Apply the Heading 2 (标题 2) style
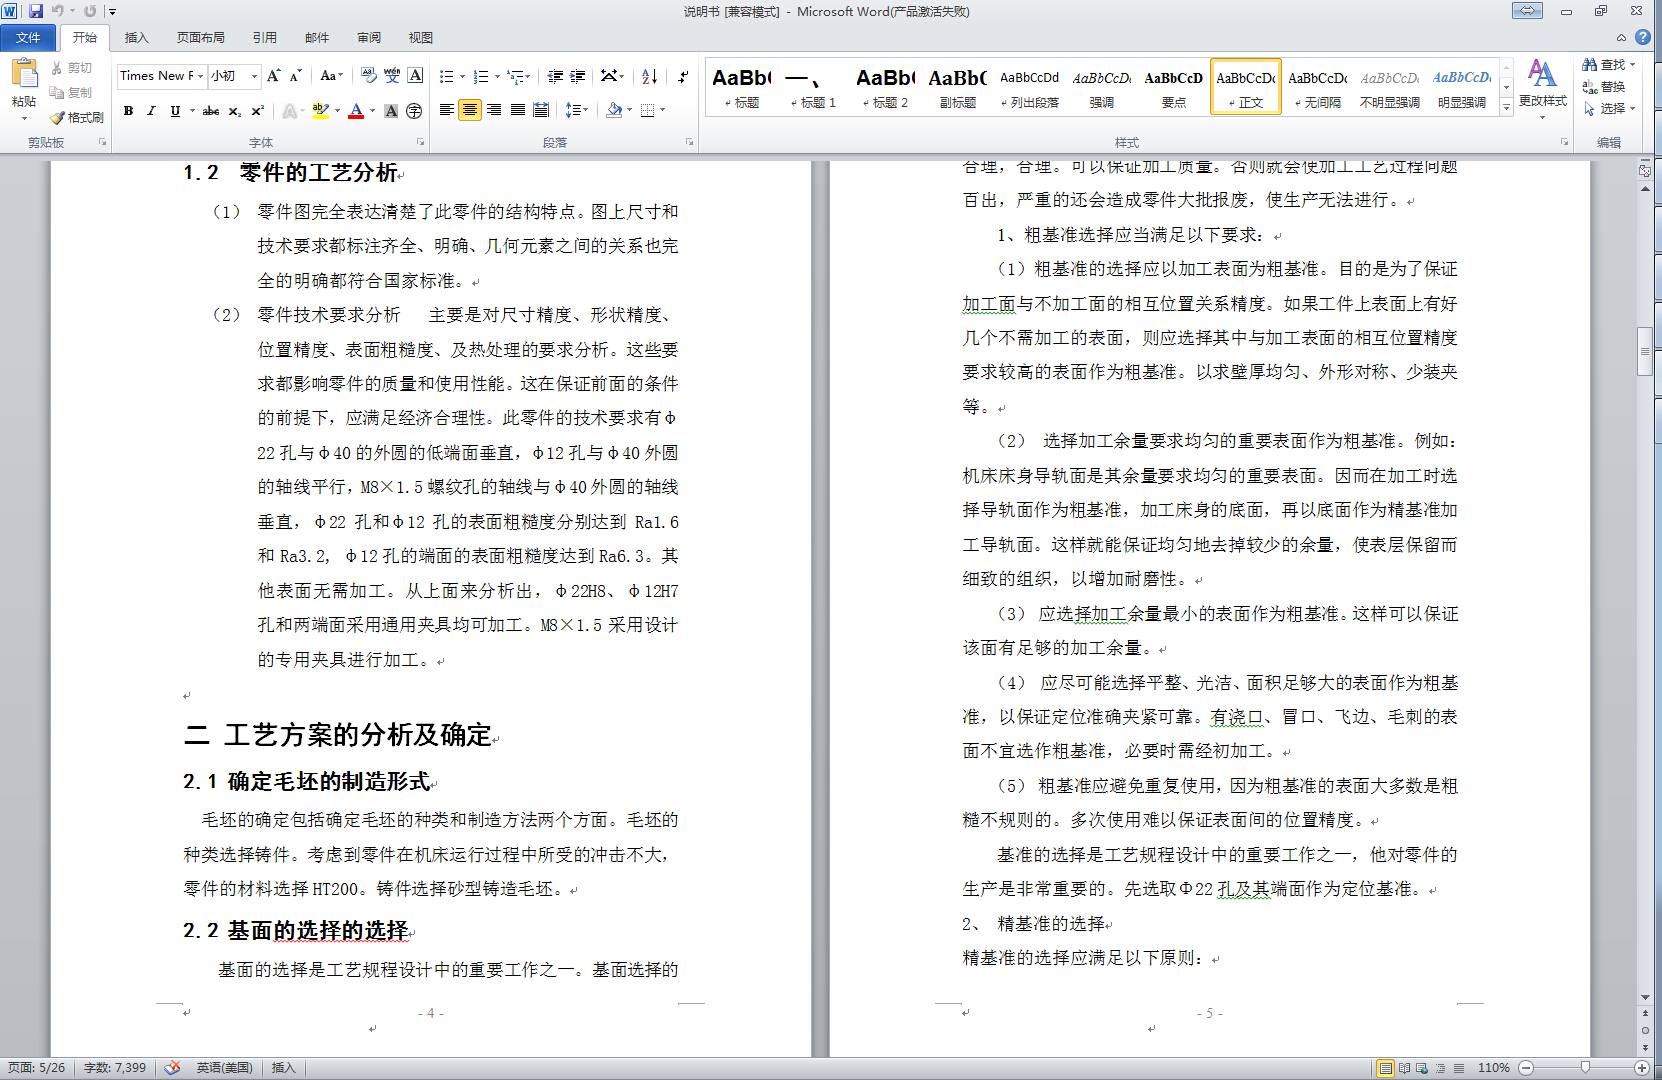 coord(885,87)
